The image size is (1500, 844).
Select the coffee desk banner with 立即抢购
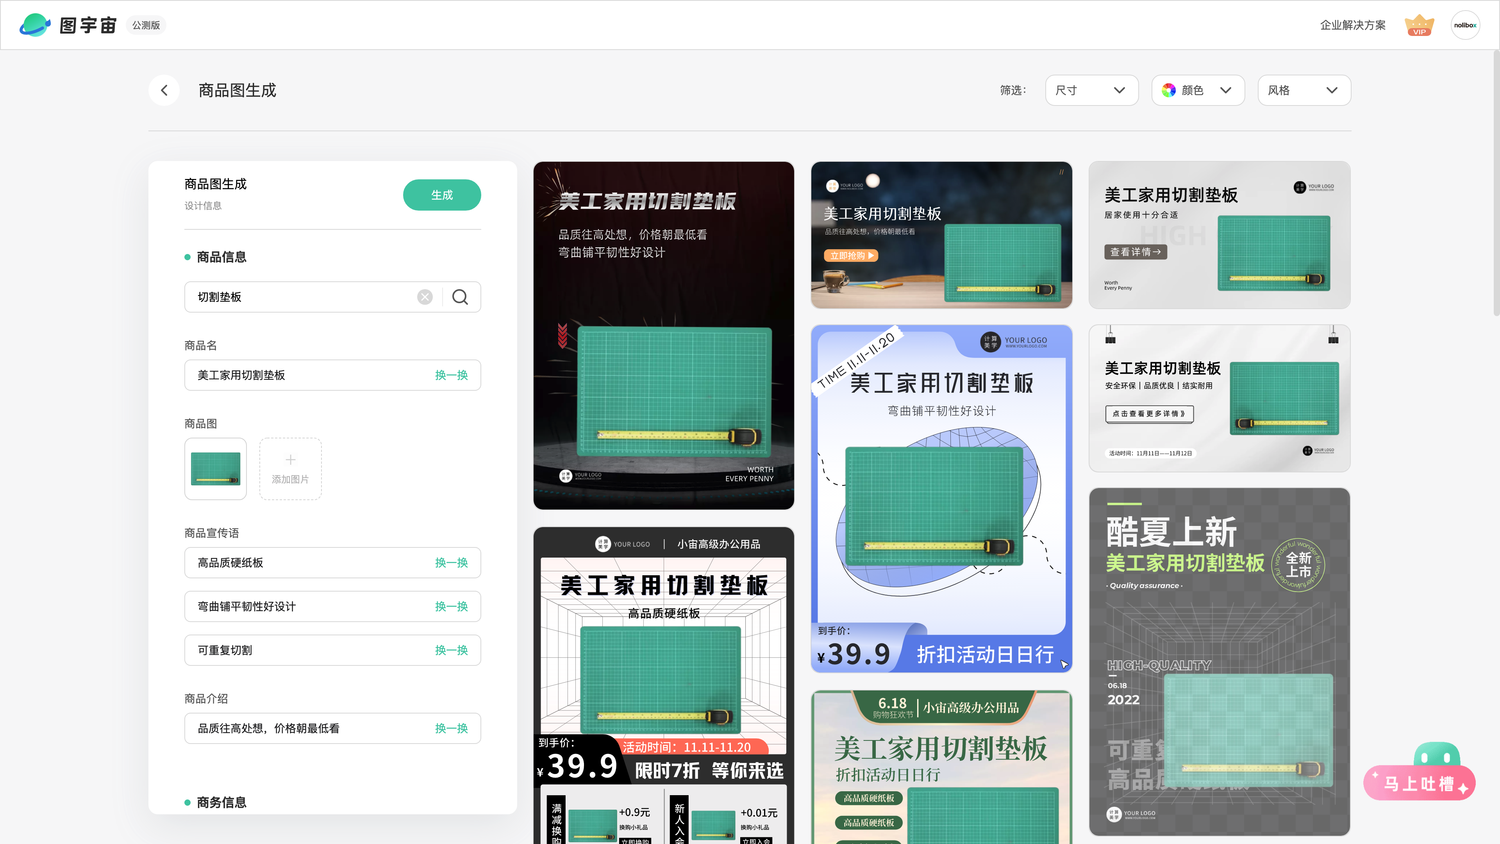point(942,235)
